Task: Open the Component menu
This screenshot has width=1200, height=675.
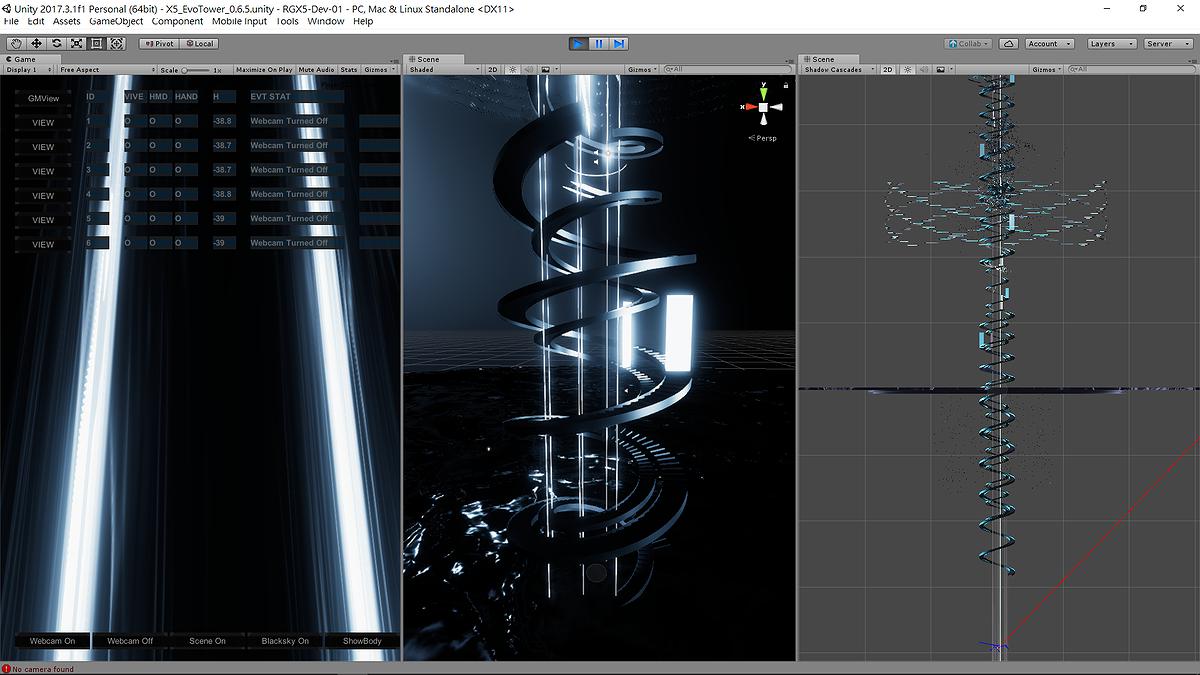Action: coord(178,21)
